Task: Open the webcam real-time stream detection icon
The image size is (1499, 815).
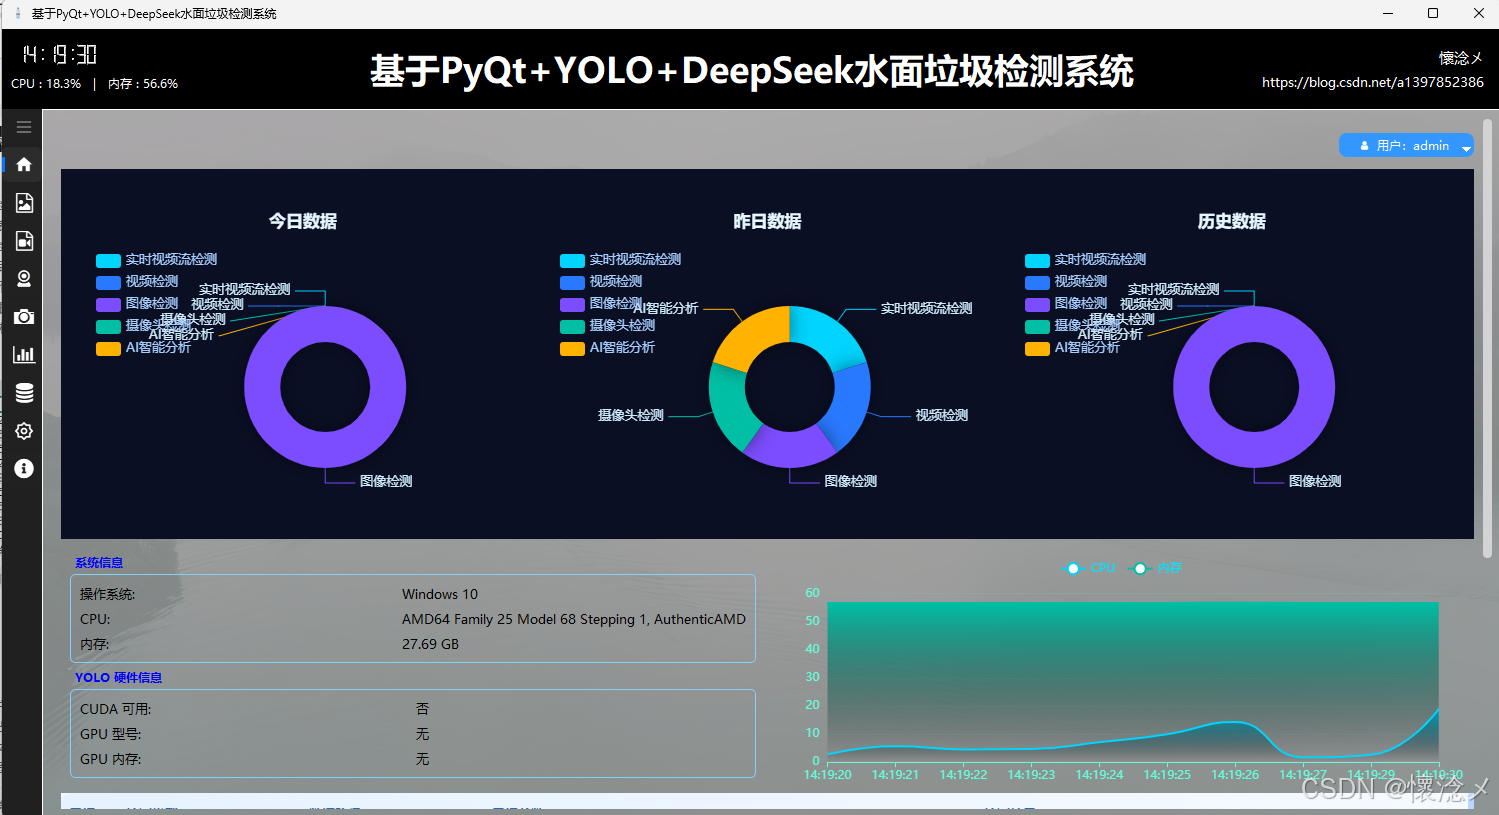Action: coord(24,279)
